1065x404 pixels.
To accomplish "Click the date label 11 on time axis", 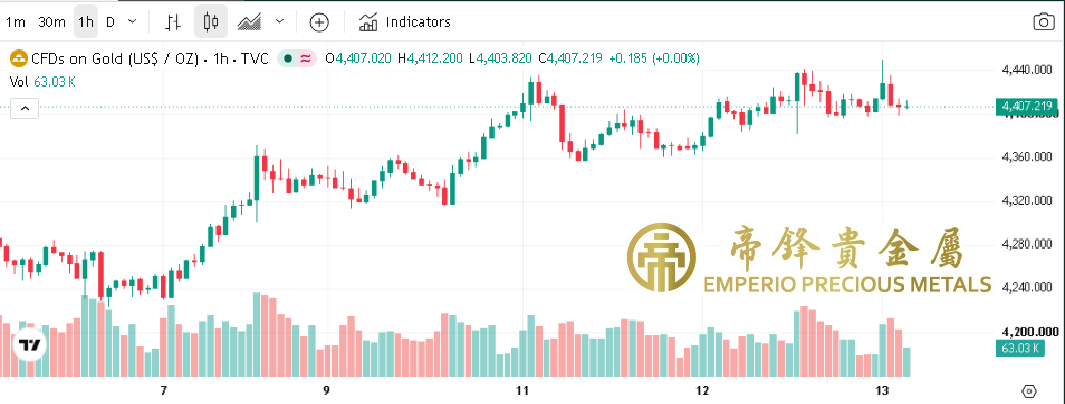I will point(522,391).
